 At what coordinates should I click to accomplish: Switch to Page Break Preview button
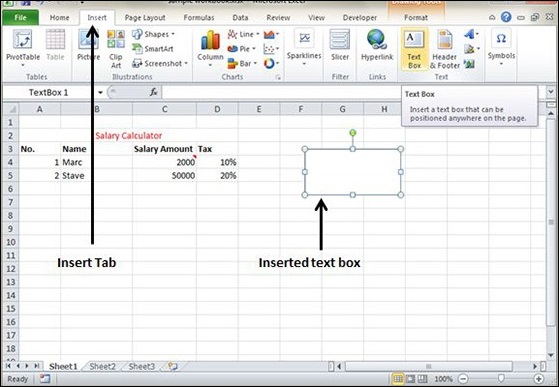pyautogui.click(x=422, y=378)
